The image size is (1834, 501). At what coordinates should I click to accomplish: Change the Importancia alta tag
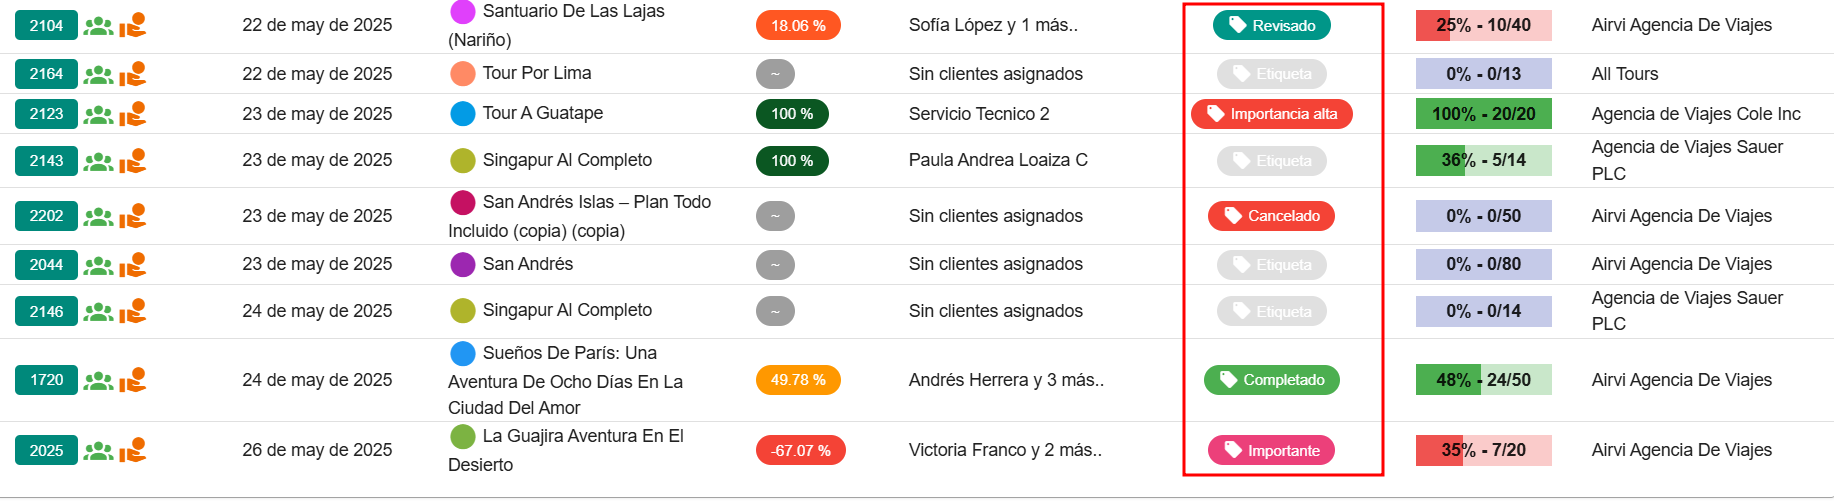coord(1271,114)
